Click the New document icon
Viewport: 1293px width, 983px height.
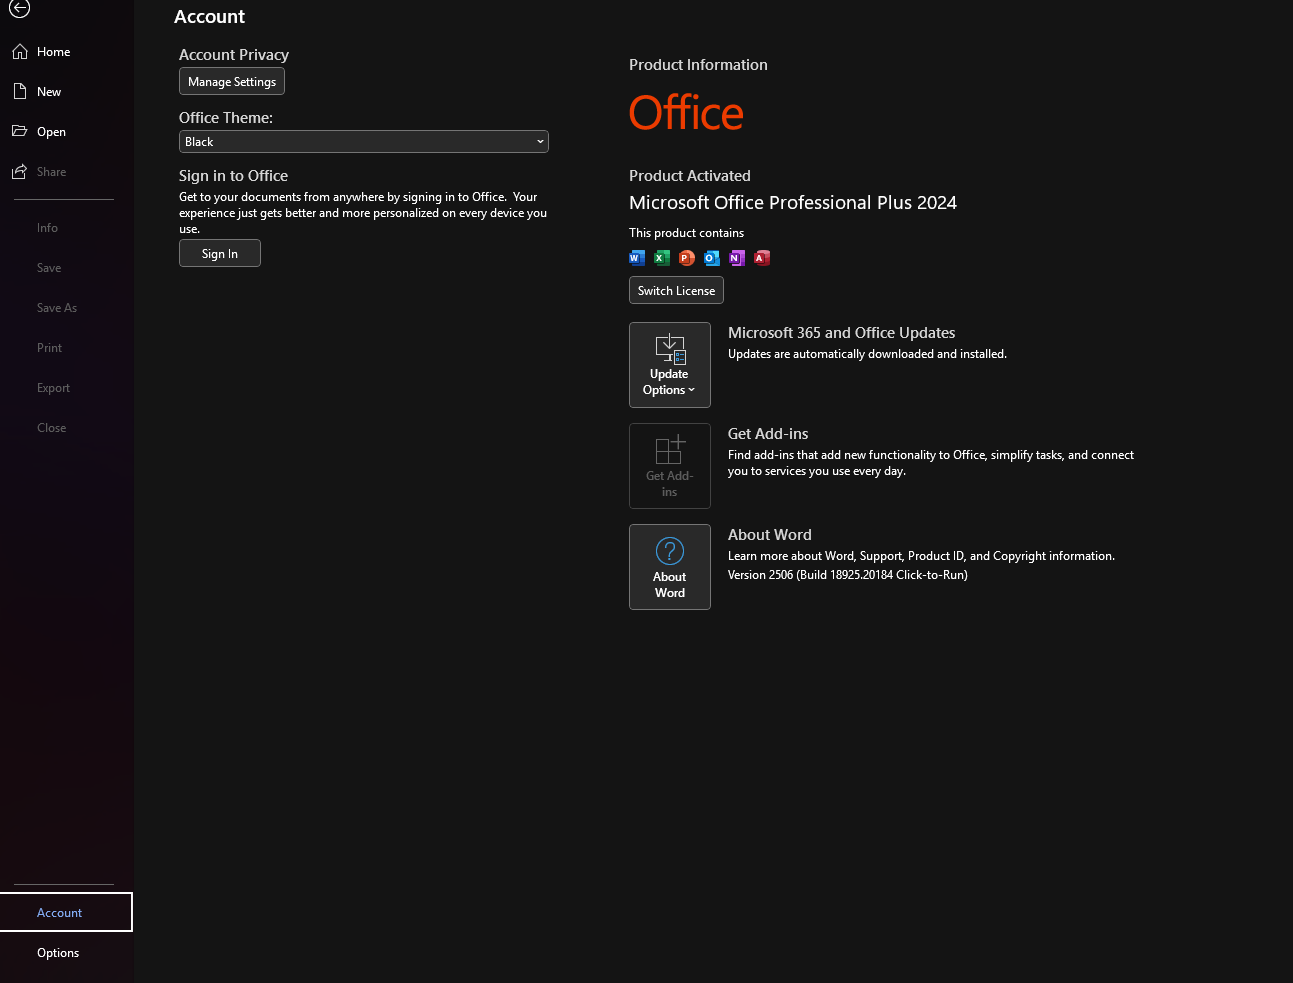point(20,91)
